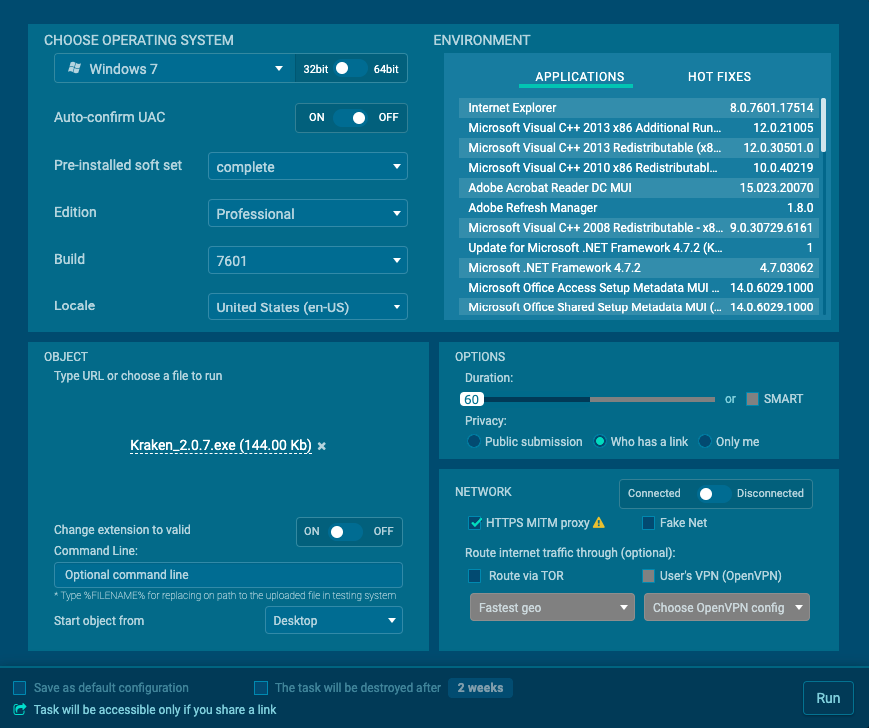This screenshot has height=728, width=869.
Task: Open the Choose OpenVPN config dropdown
Action: [x=727, y=607]
